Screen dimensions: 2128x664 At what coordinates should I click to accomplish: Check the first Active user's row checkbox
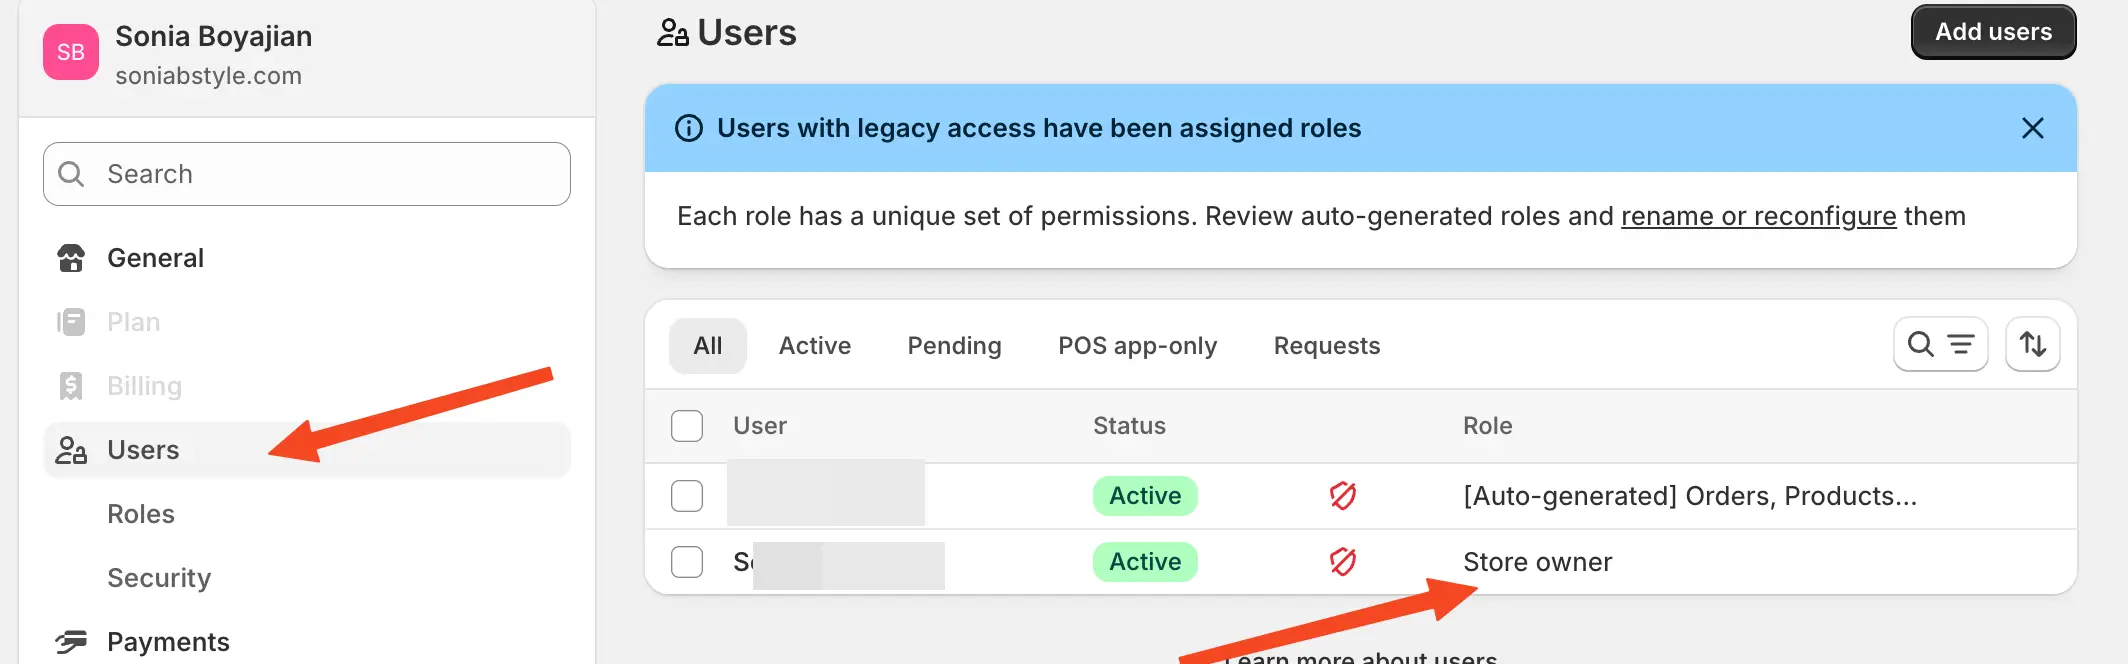(687, 494)
